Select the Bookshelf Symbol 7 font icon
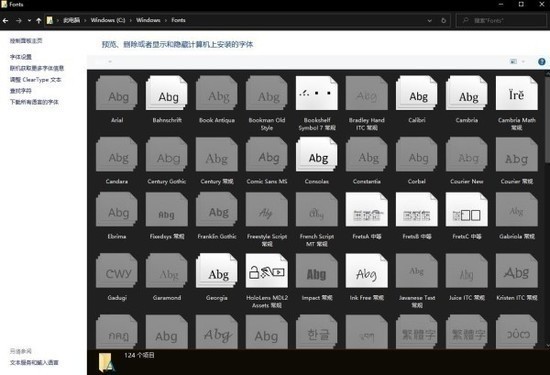 316,93
